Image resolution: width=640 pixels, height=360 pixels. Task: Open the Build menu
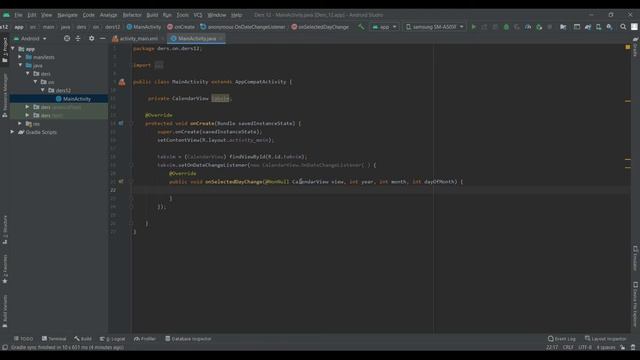point(152,15)
